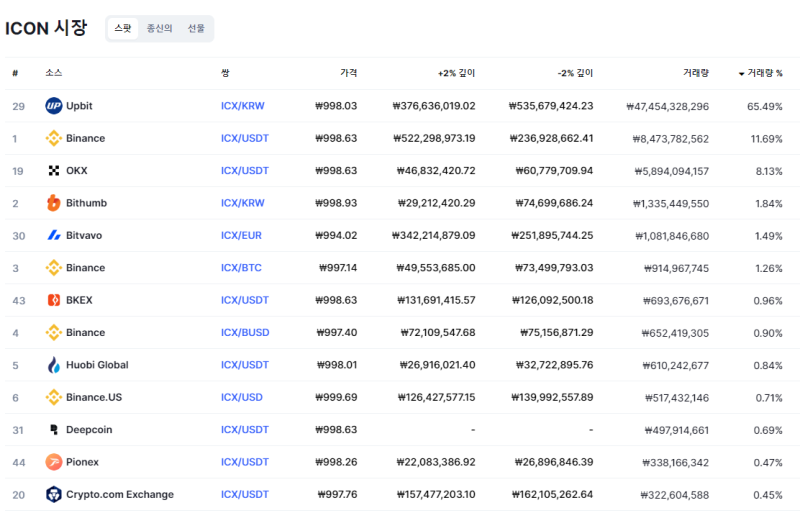The width and height of the screenshot is (800, 513).
Task: Sort table by +2% 깊이 header
Action: 456,73
